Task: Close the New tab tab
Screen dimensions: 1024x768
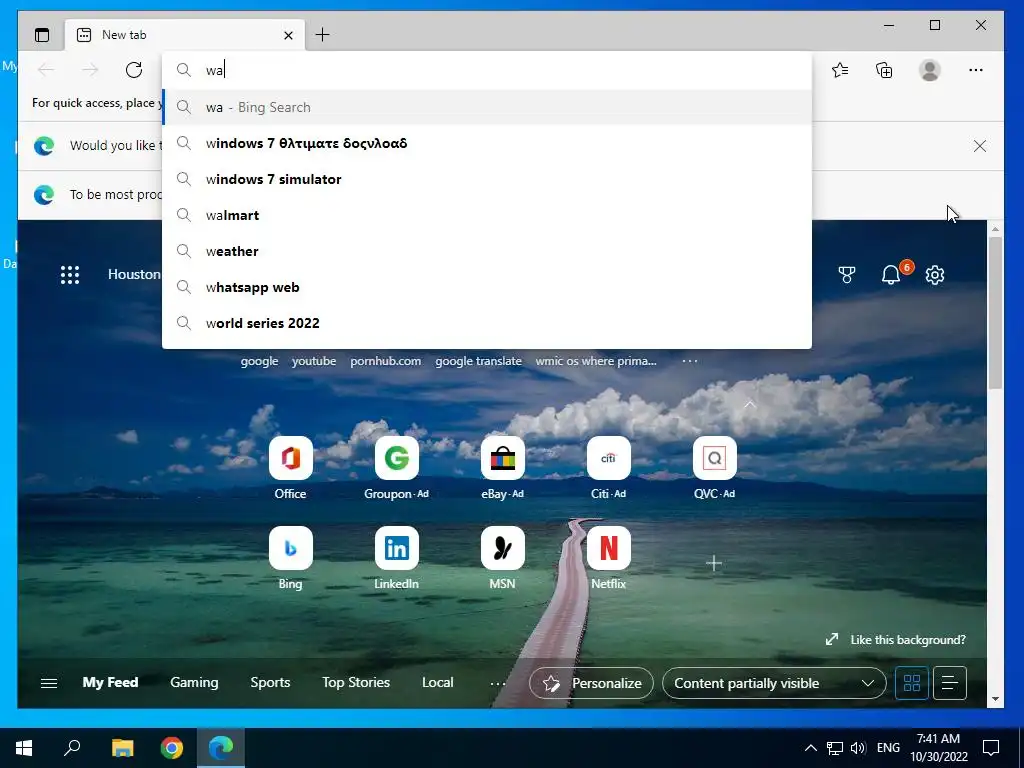Action: pyautogui.click(x=288, y=35)
